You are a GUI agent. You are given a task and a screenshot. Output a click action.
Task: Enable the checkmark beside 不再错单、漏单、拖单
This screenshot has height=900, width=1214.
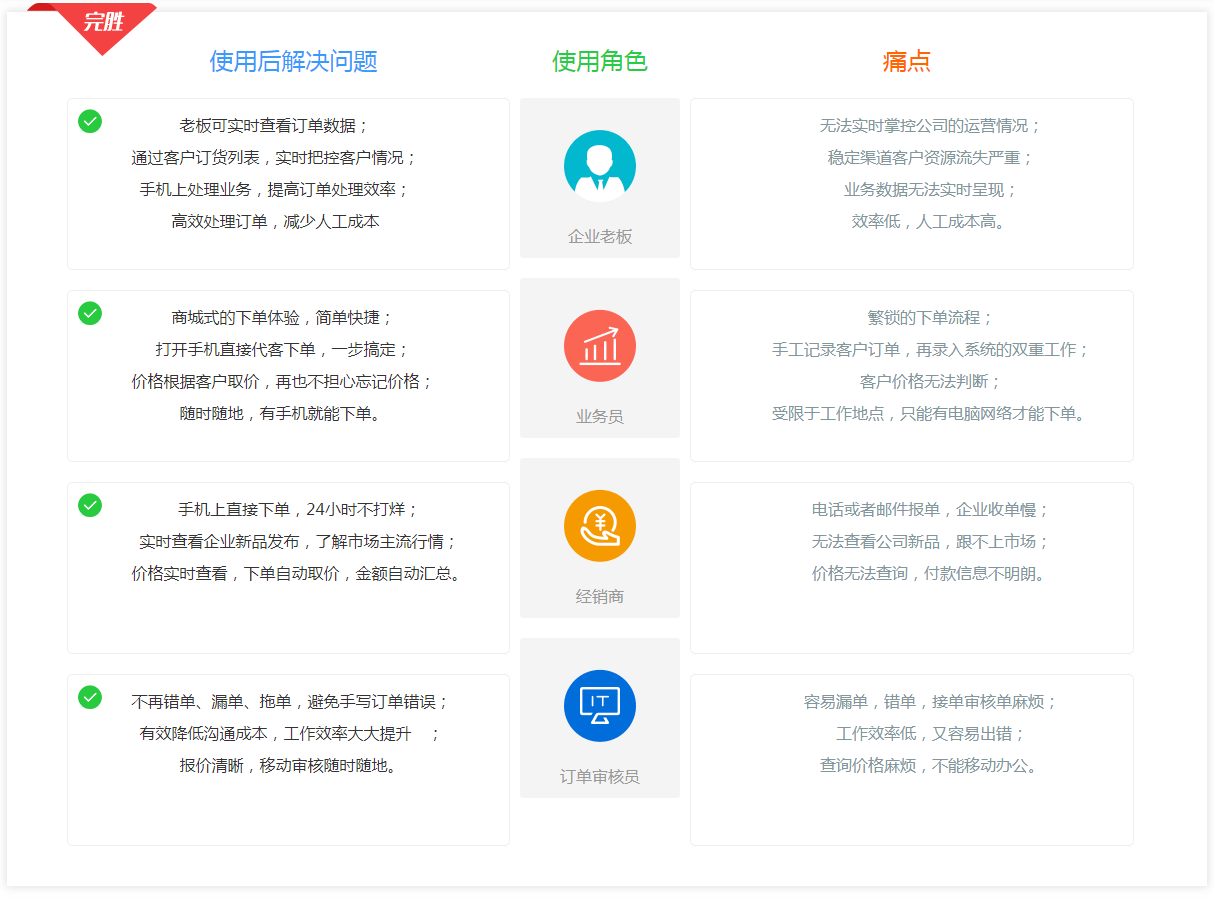pos(89,698)
